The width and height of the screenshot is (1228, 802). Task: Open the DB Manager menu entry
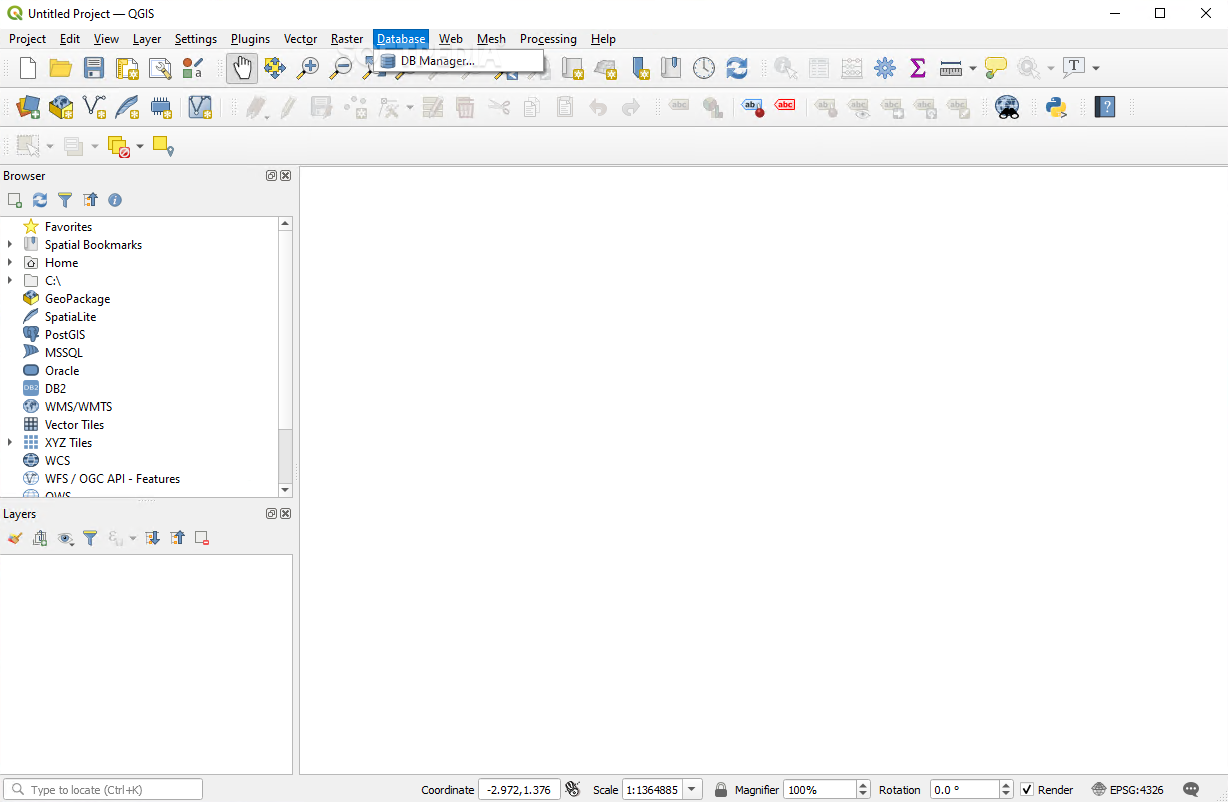point(459,61)
